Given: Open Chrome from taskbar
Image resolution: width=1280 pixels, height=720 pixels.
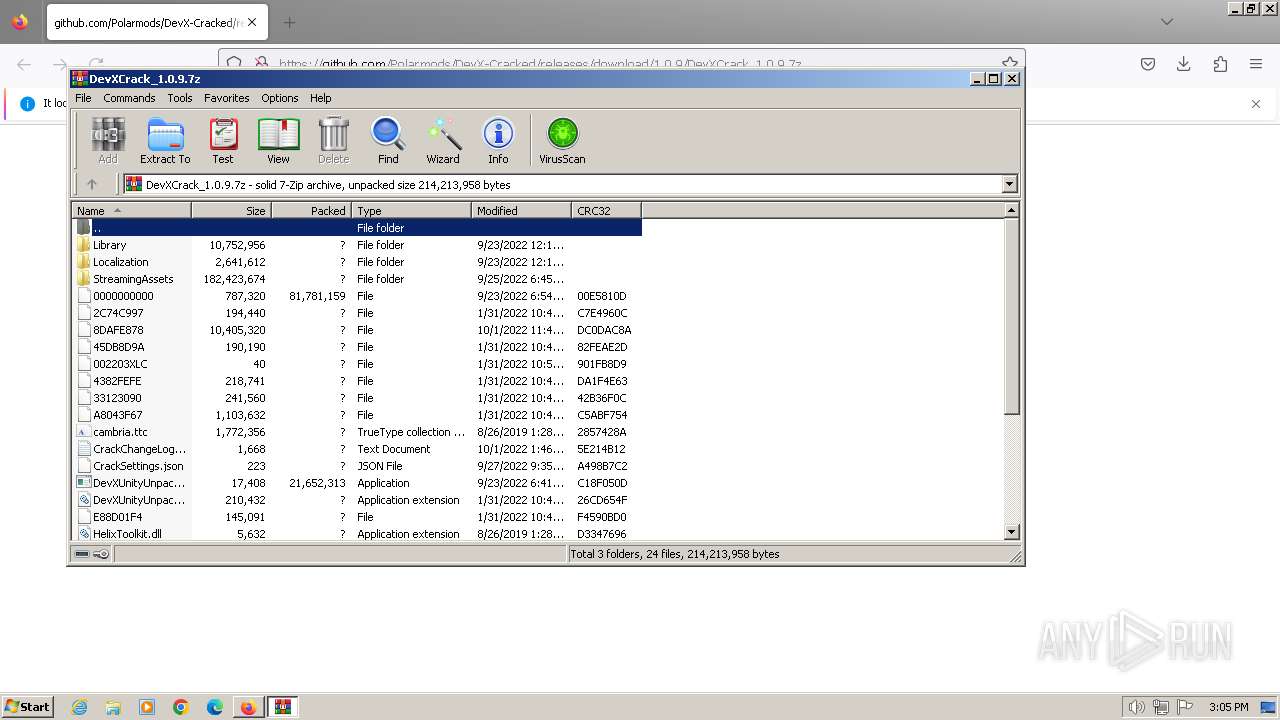Looking at the screenshot, I should 181,707.
